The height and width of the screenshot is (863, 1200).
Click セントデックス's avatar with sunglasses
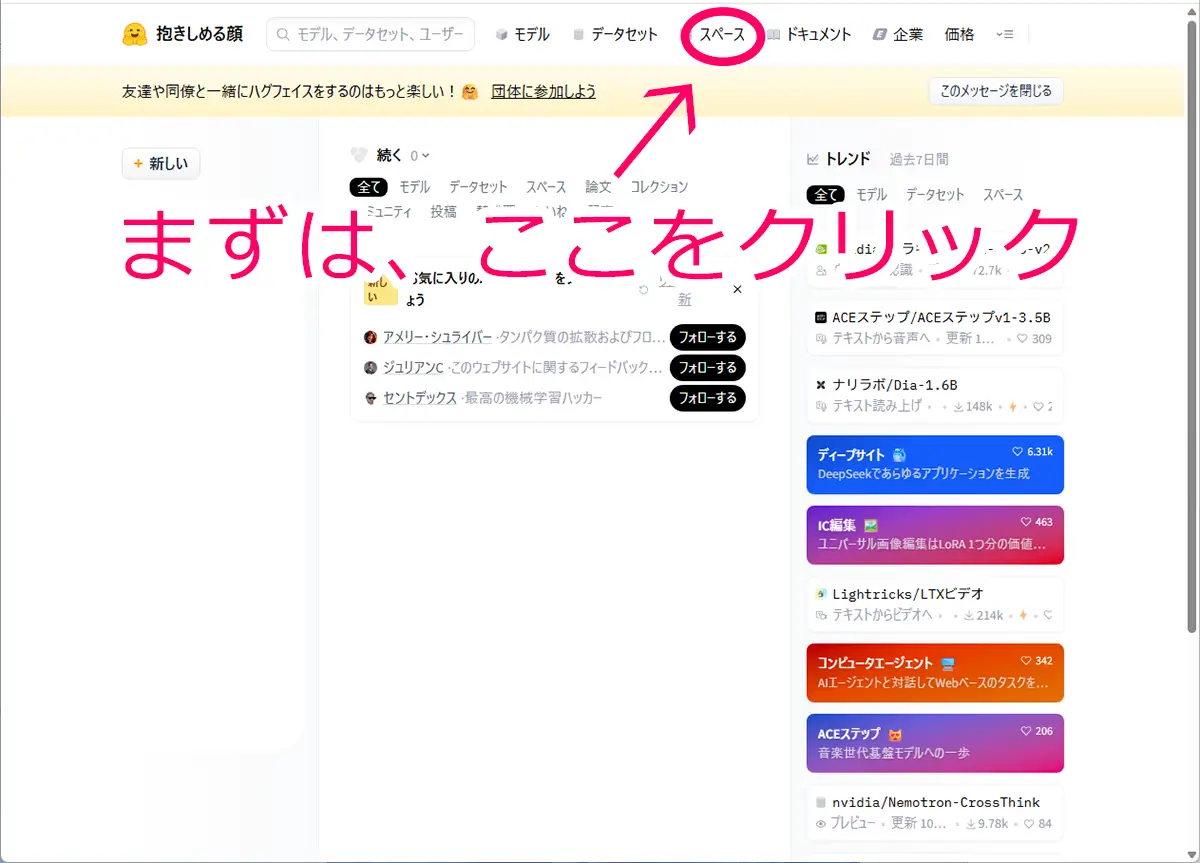[x=370, y=398]
